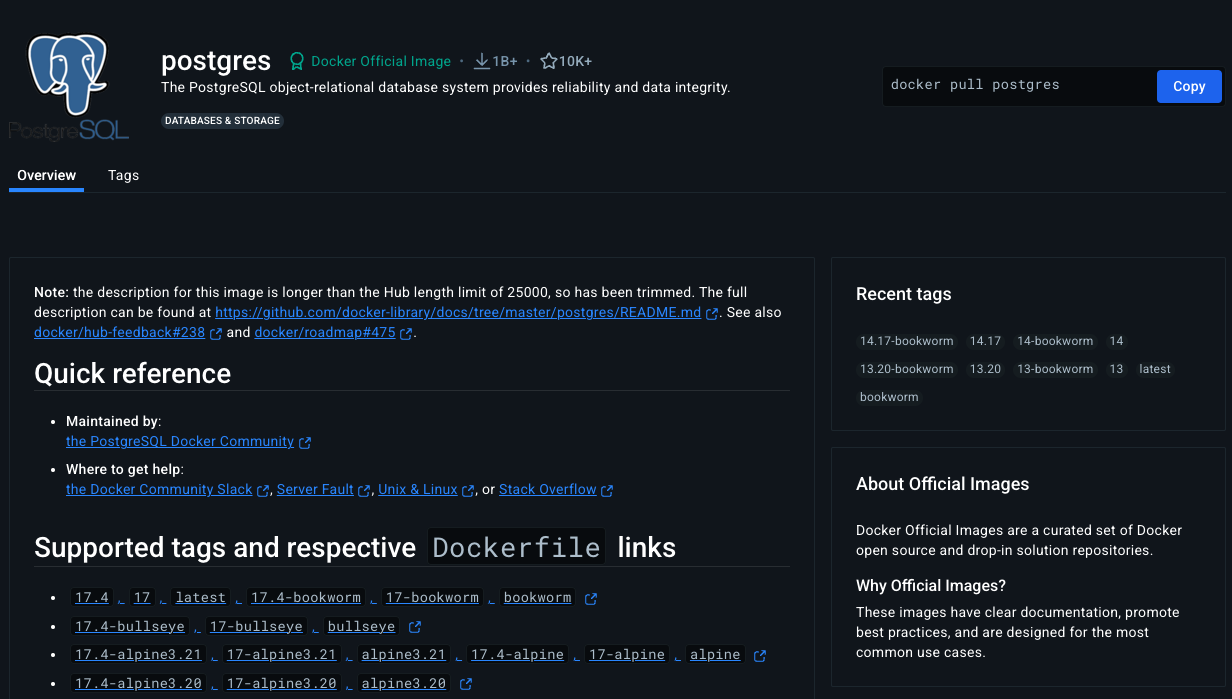Open the alpine3.21 tag link

(x=404, y=655)
